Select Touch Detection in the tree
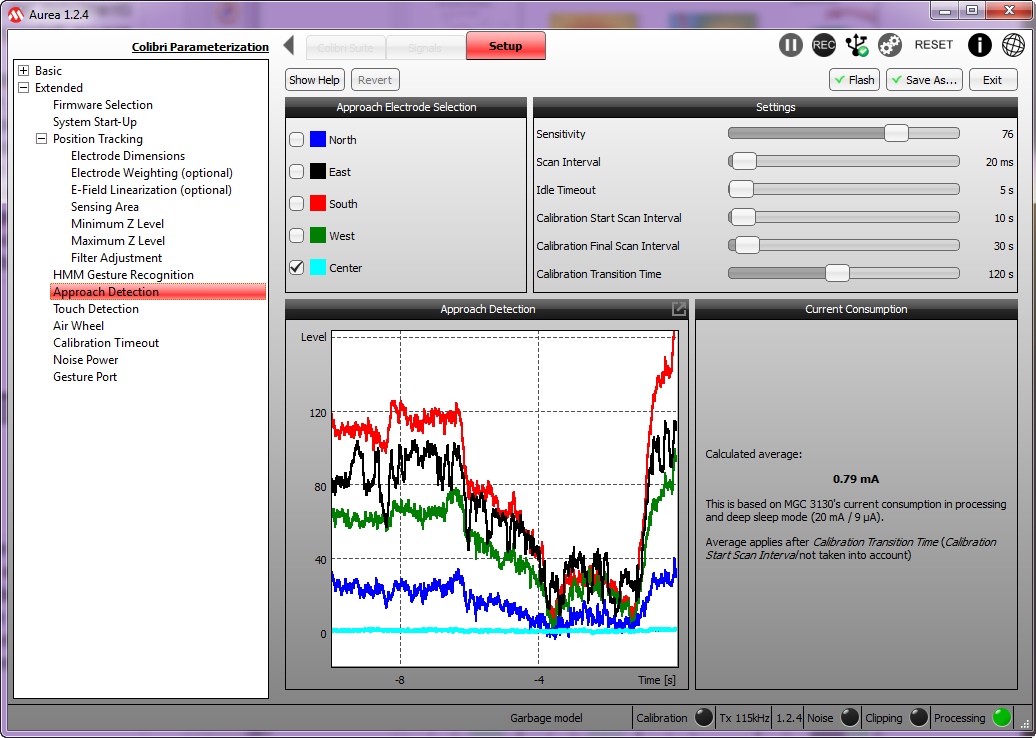Screen dimensions: 1036x738 96,309
